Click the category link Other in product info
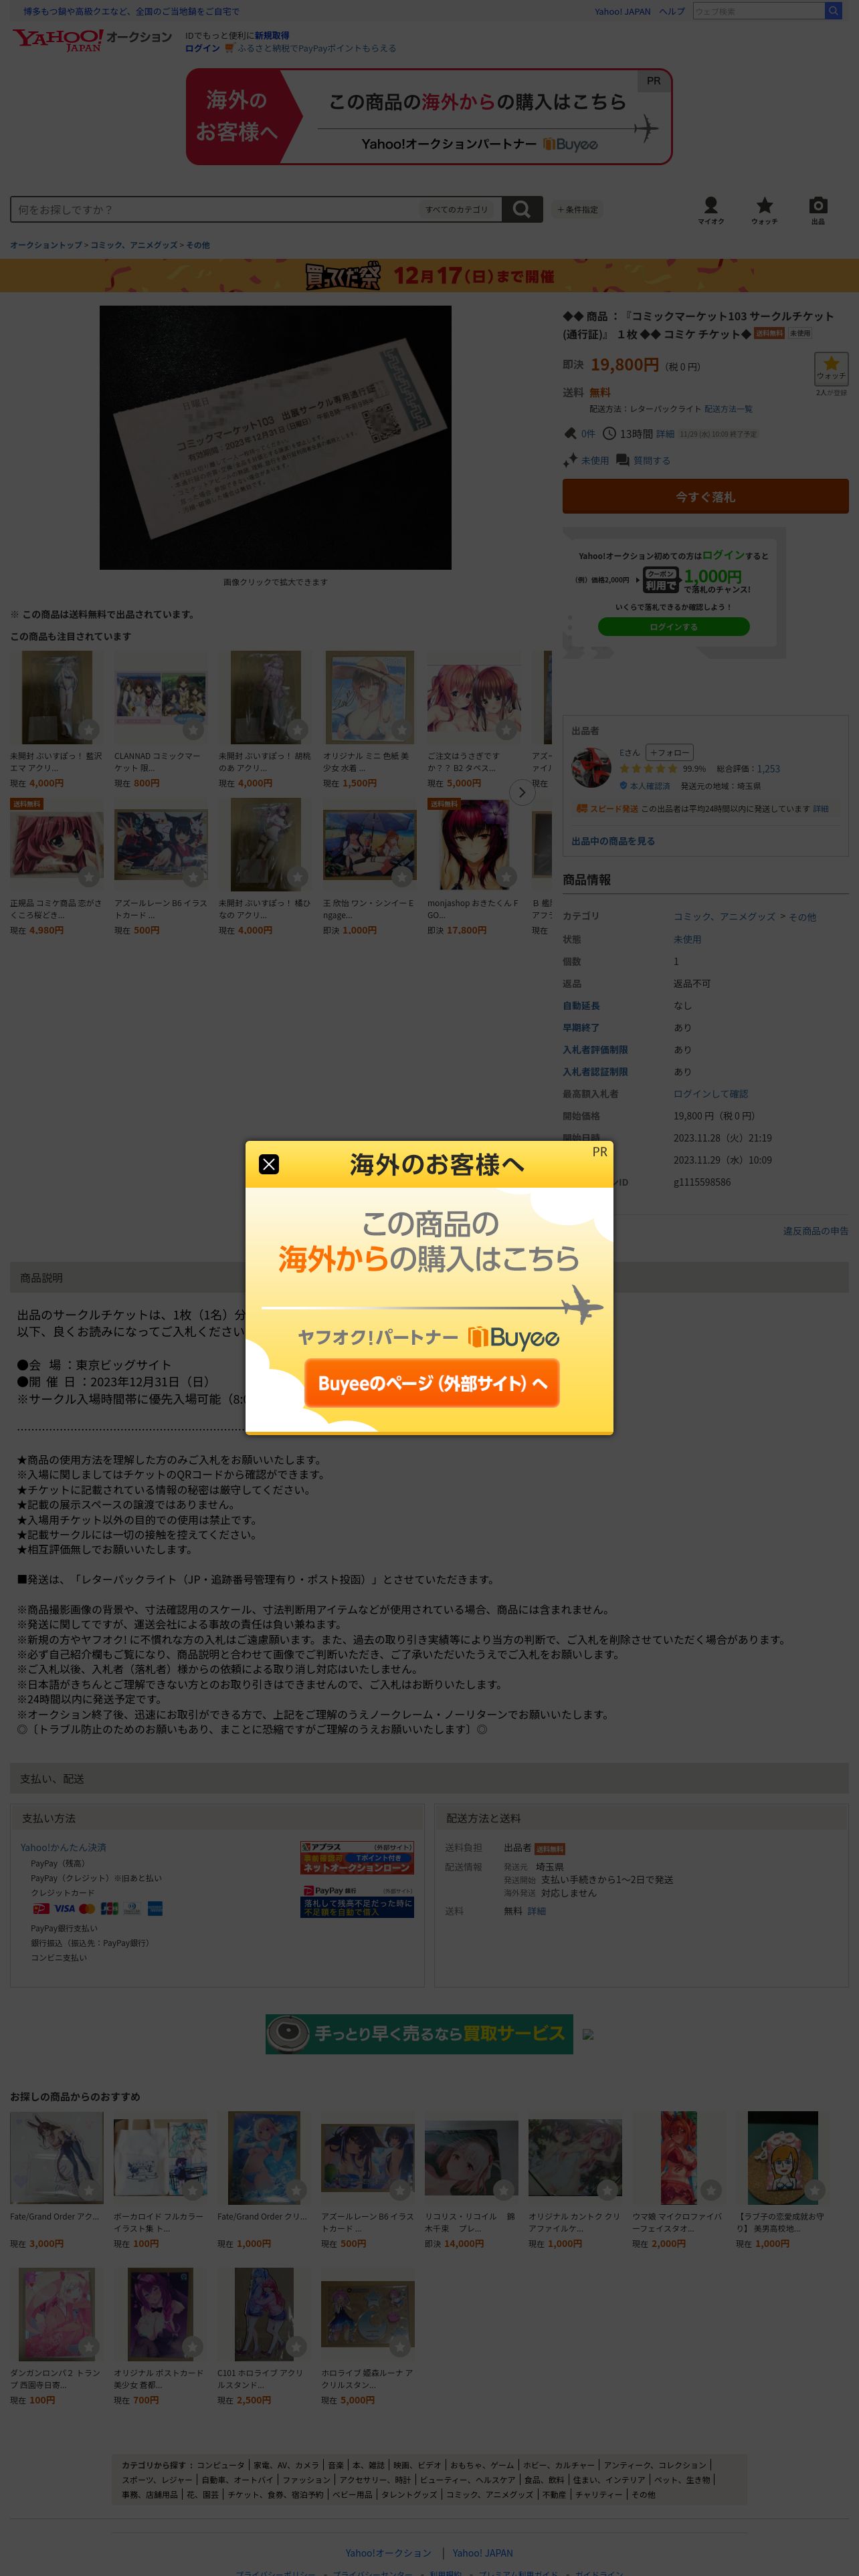Screen dimensions: 859x2576 (804, 916)
